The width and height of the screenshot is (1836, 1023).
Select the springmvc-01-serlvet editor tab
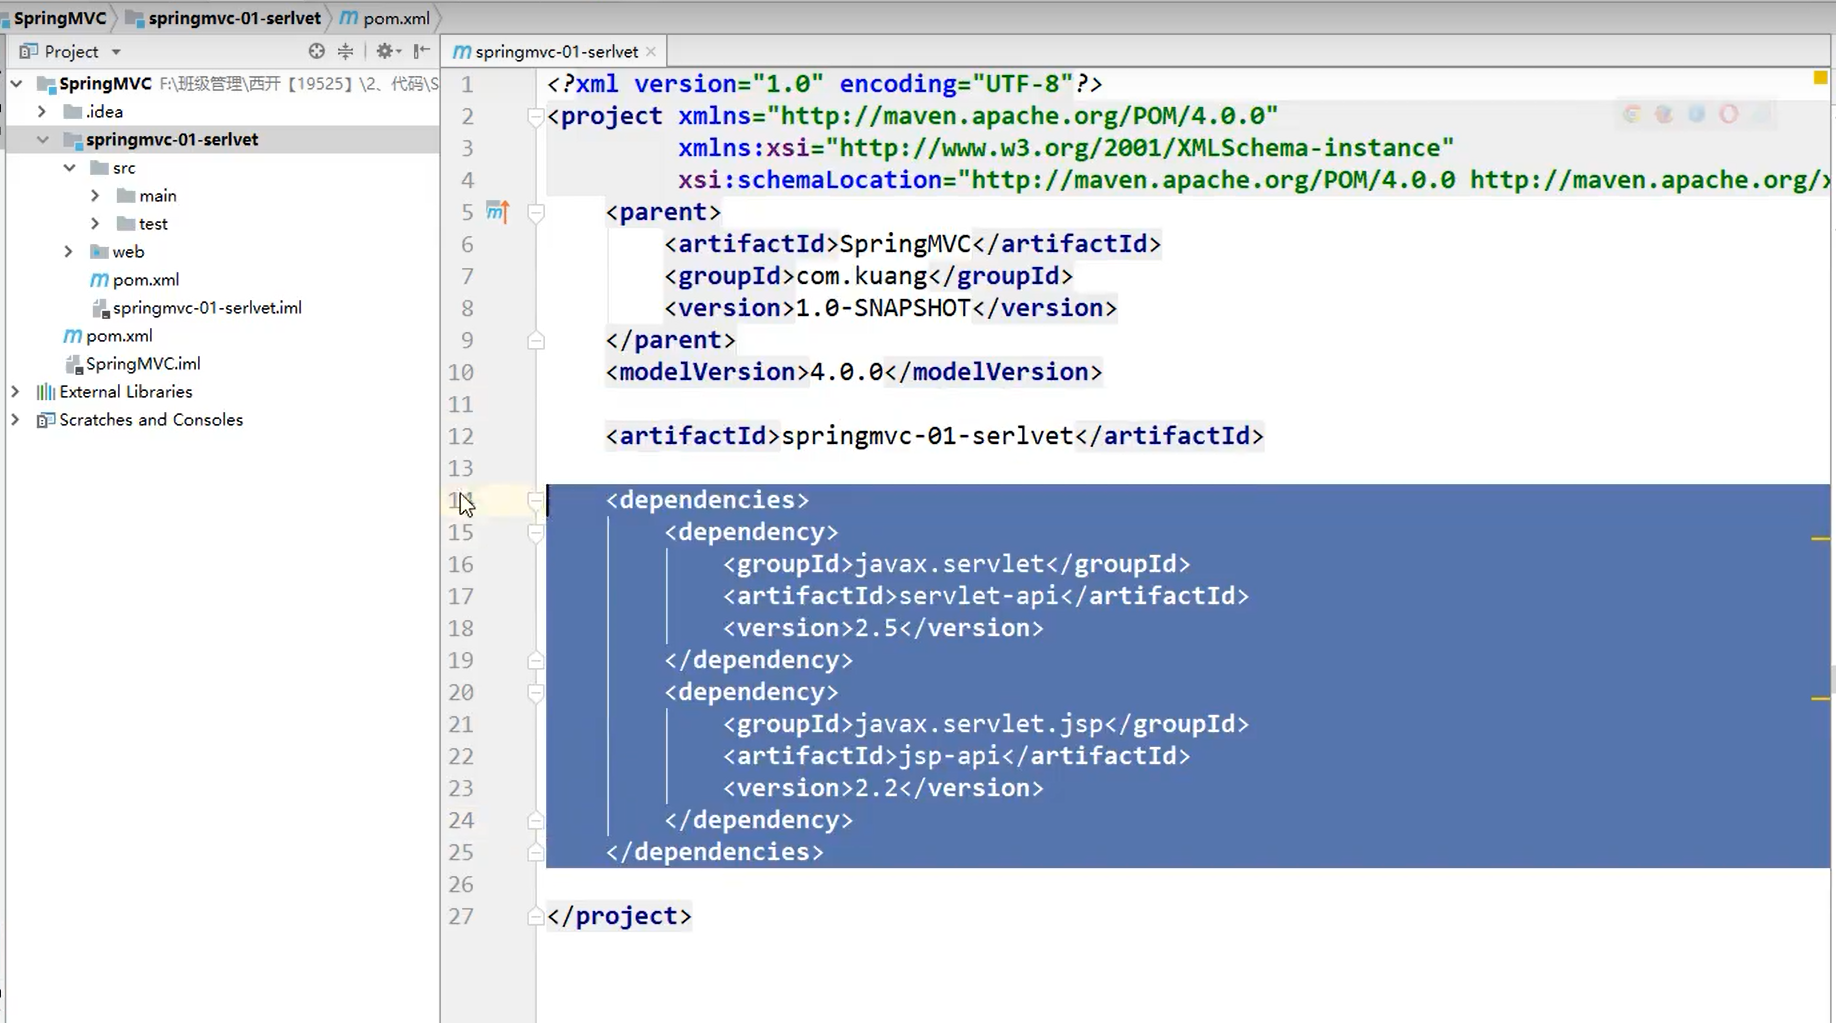(x=556, y=51)
